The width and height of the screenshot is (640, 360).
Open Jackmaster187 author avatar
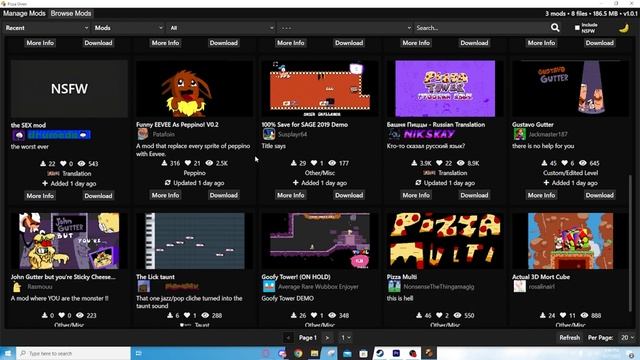tap(519, 134)
